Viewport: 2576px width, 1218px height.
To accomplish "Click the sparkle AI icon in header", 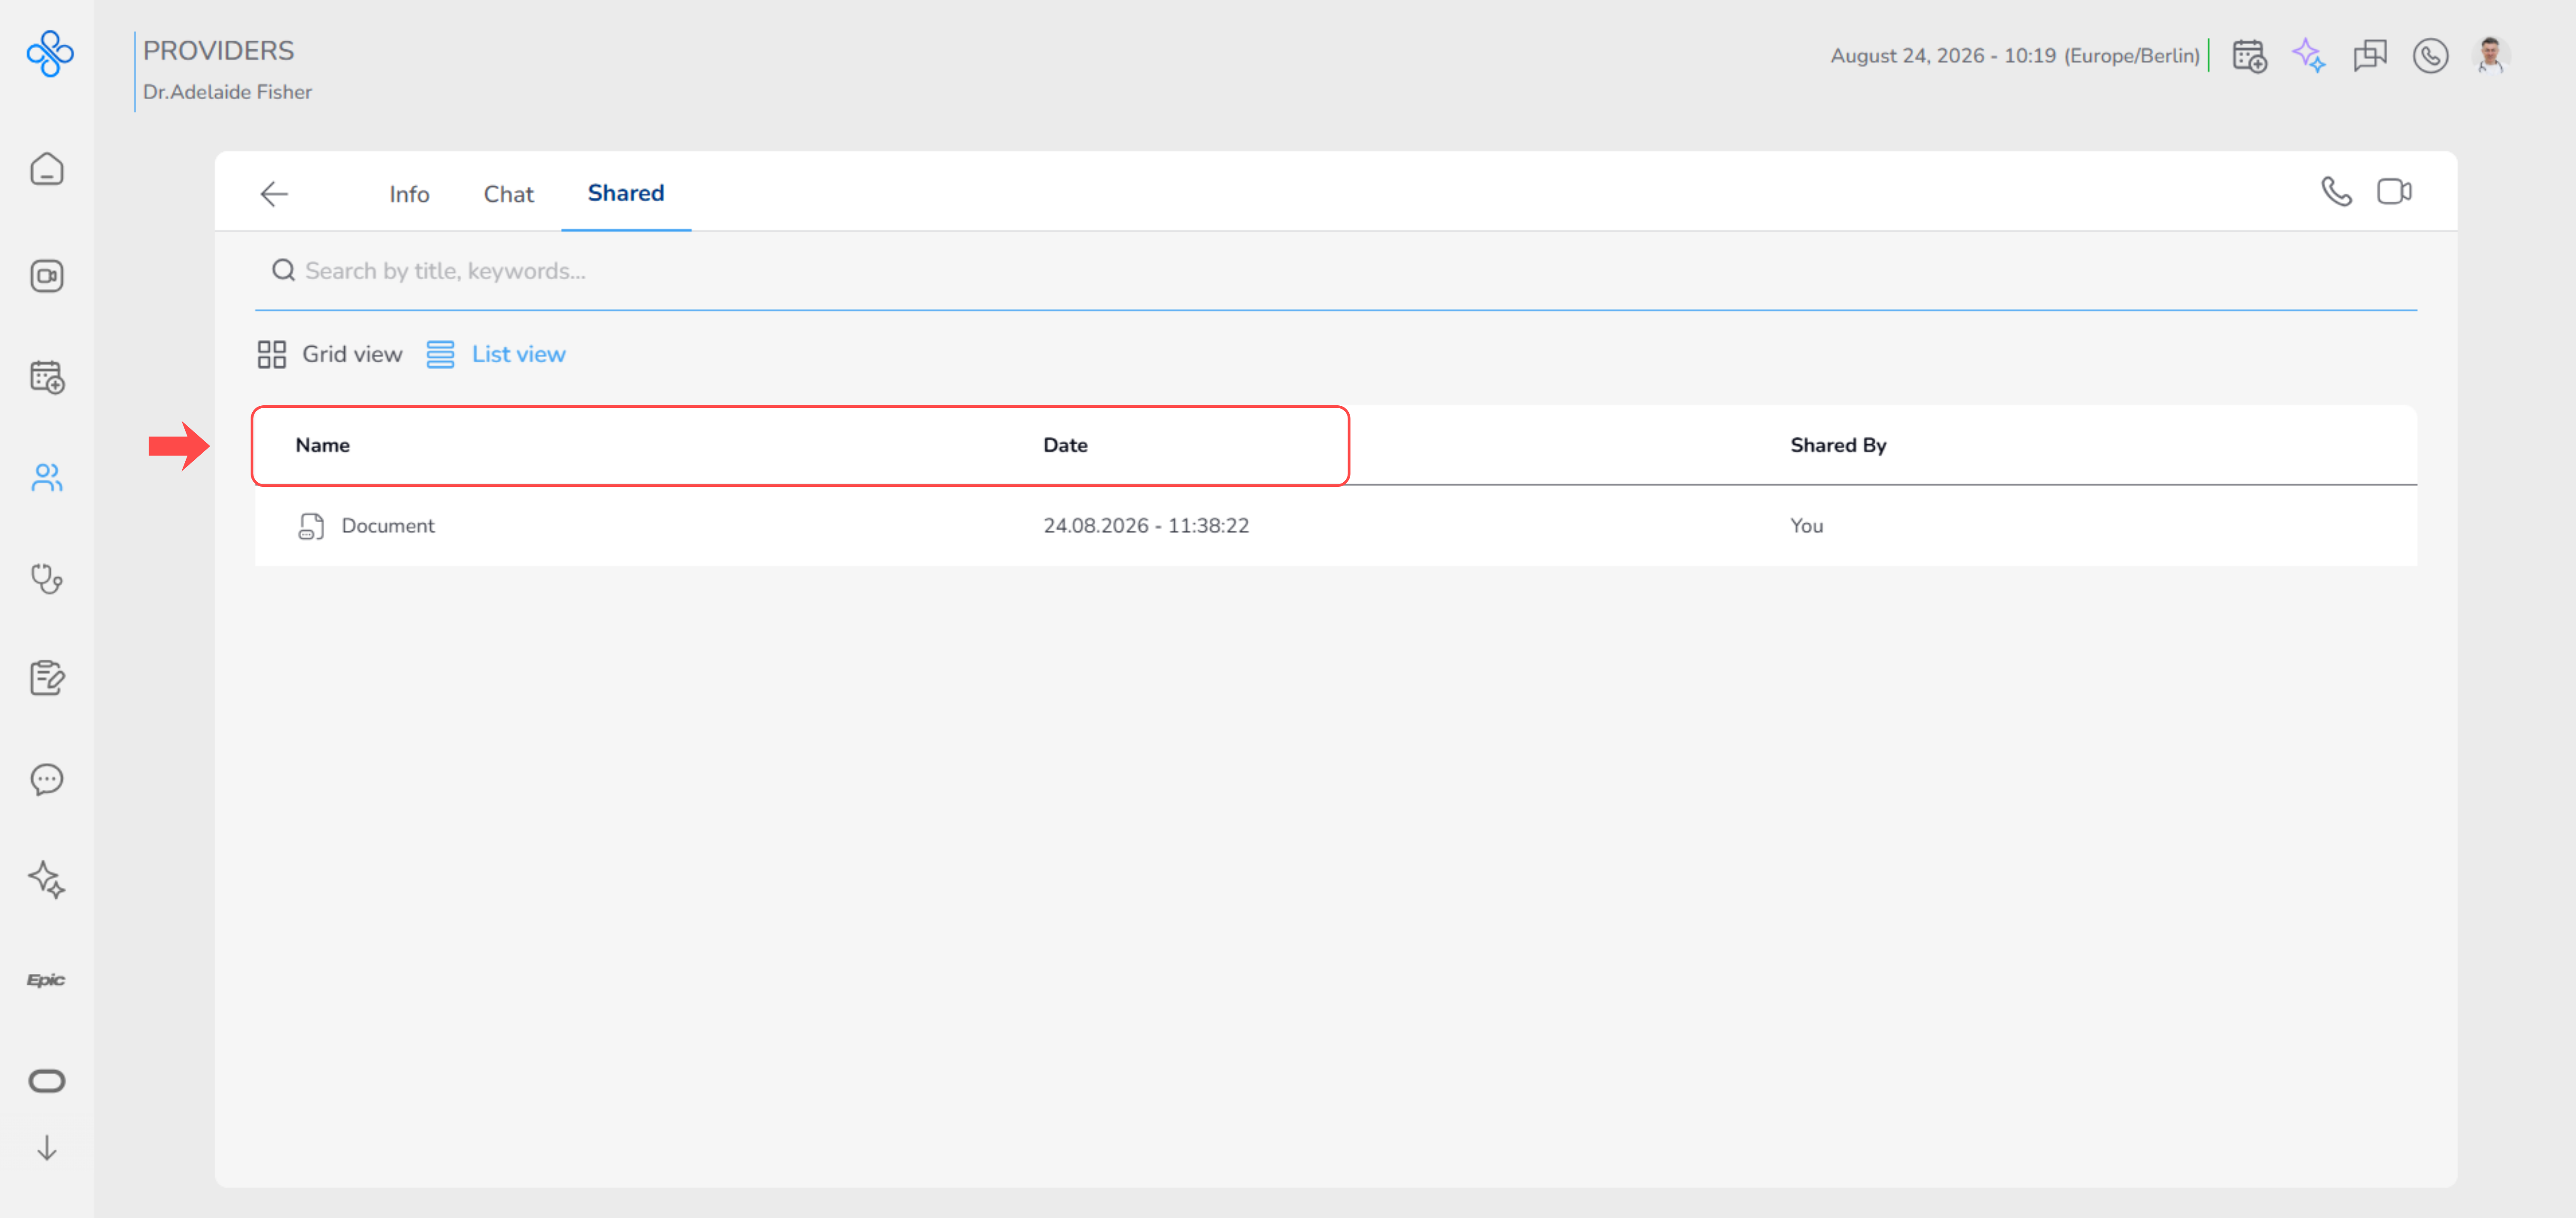I will 2309,55.
